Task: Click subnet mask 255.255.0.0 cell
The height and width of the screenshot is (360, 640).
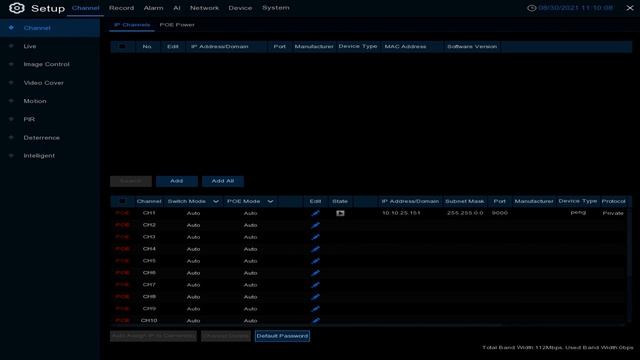Action: pyautogui.click(x=465, y=213)
